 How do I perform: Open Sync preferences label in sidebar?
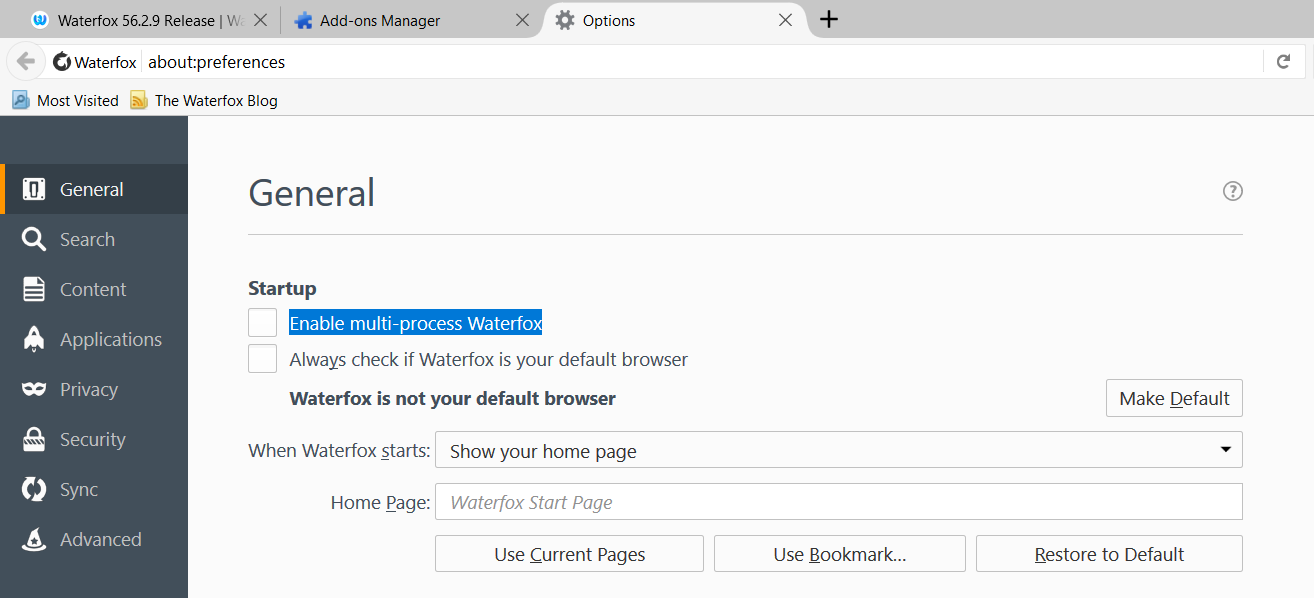coord(79,489)
